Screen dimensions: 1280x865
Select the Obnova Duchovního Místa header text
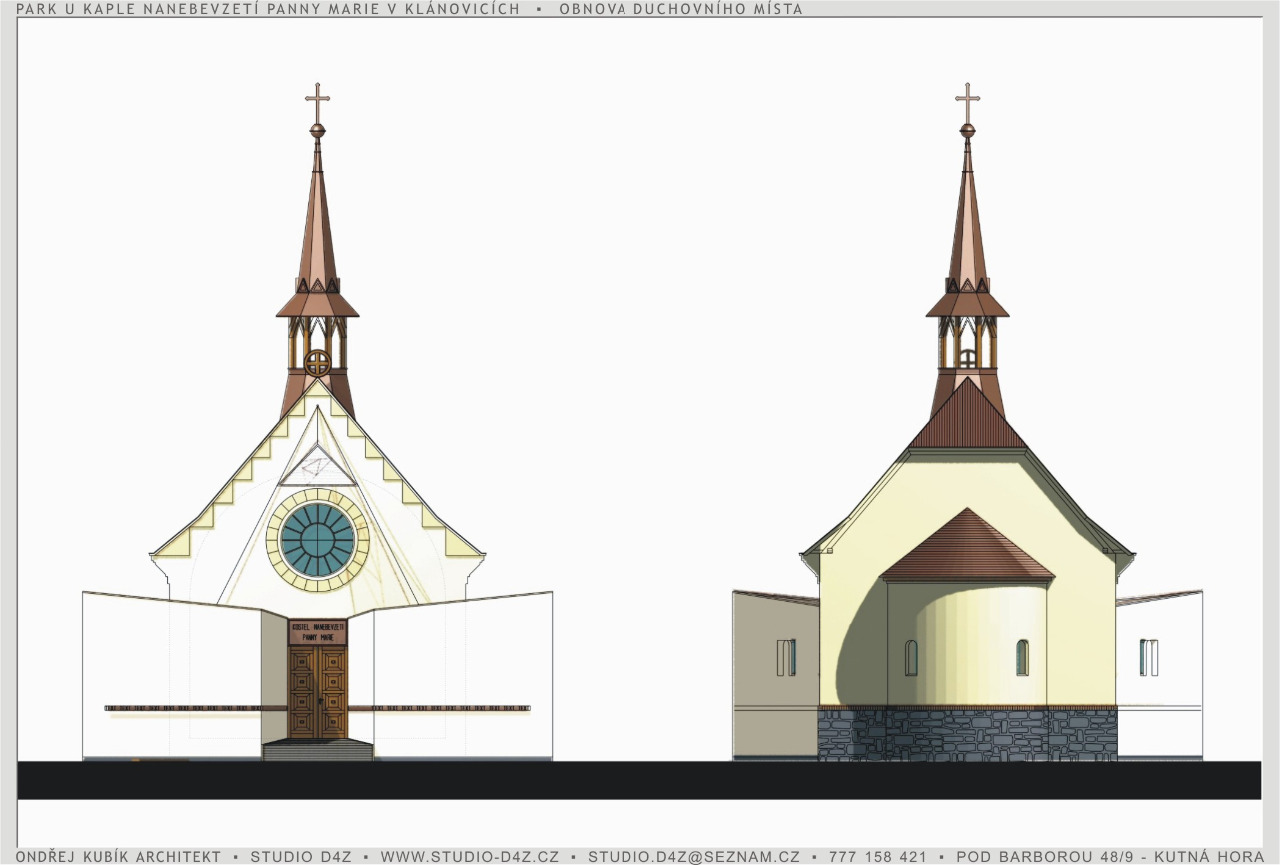tap(680, 9)
